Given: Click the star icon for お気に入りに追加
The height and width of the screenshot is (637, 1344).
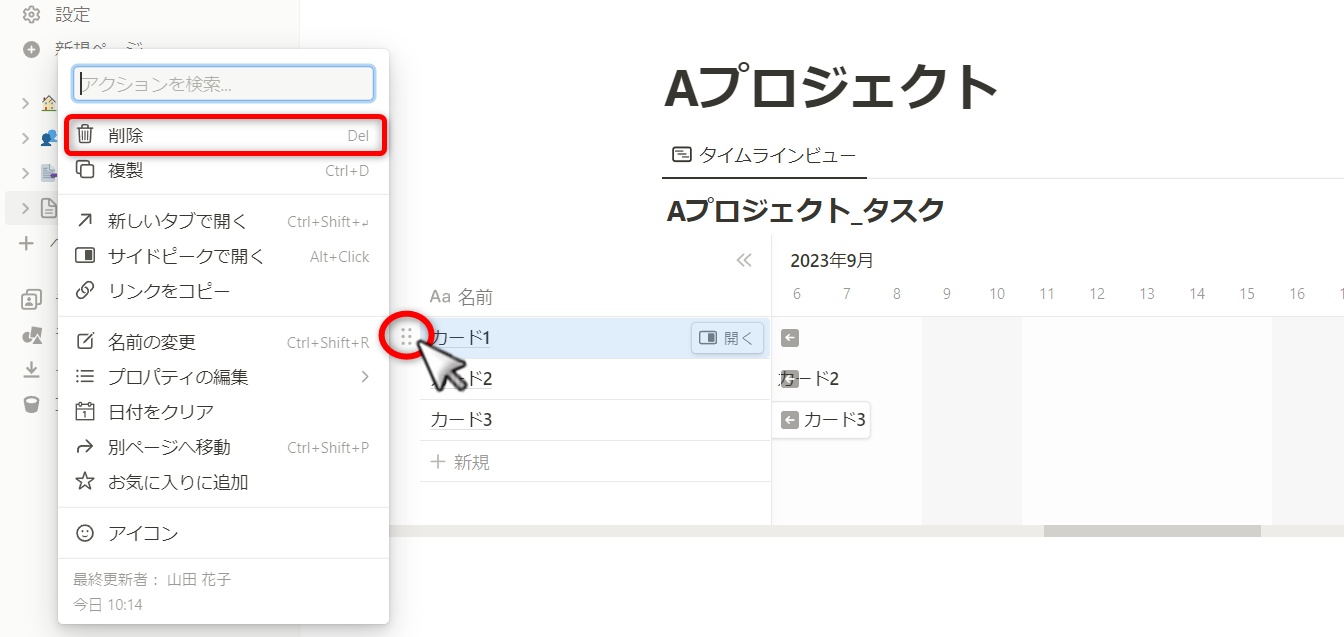Looking at the screenshot, I should click(x=86, y=482).
